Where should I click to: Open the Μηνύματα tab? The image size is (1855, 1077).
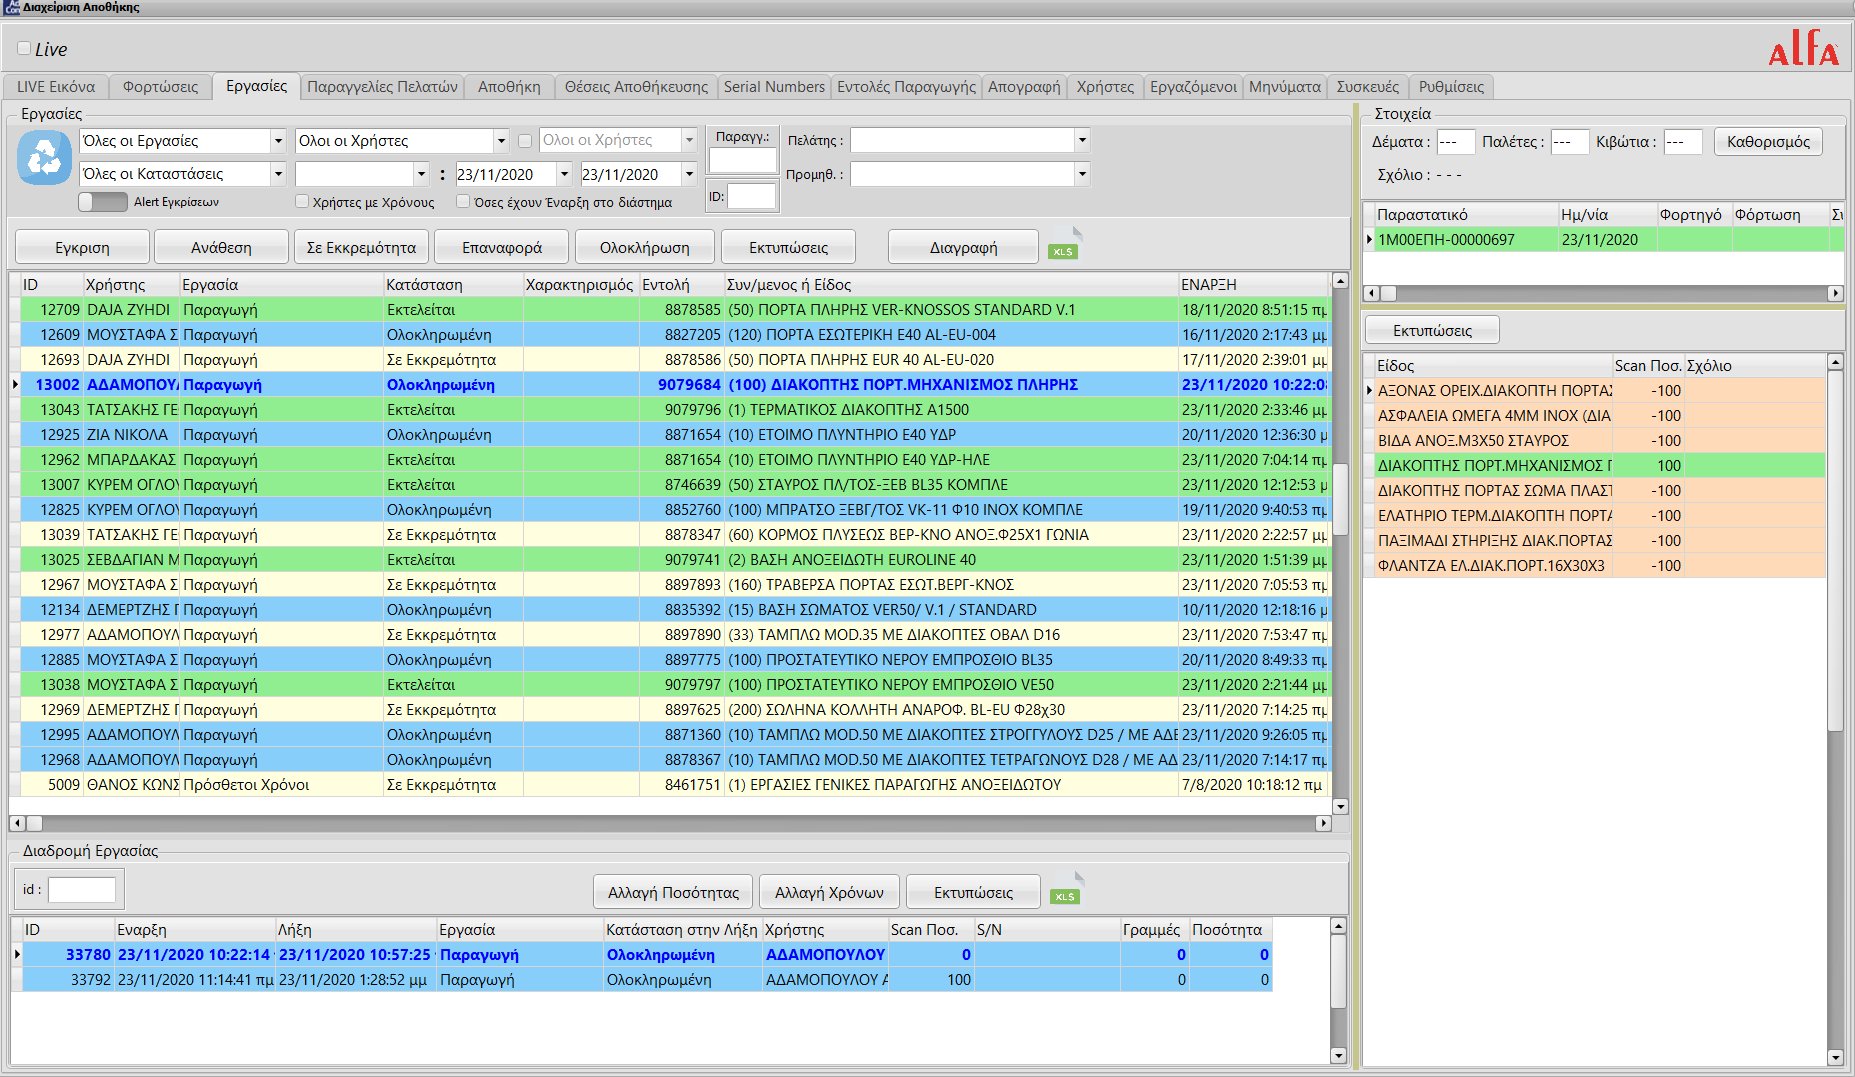pyautogui.click(x=1285, y=87)
